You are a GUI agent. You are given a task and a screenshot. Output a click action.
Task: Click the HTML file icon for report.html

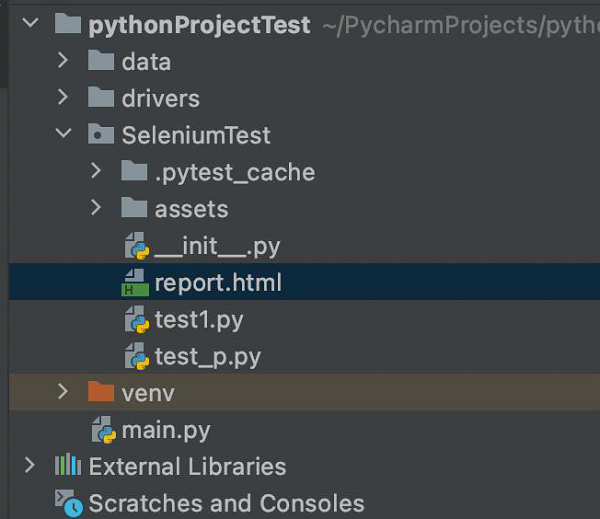point(135,284)
